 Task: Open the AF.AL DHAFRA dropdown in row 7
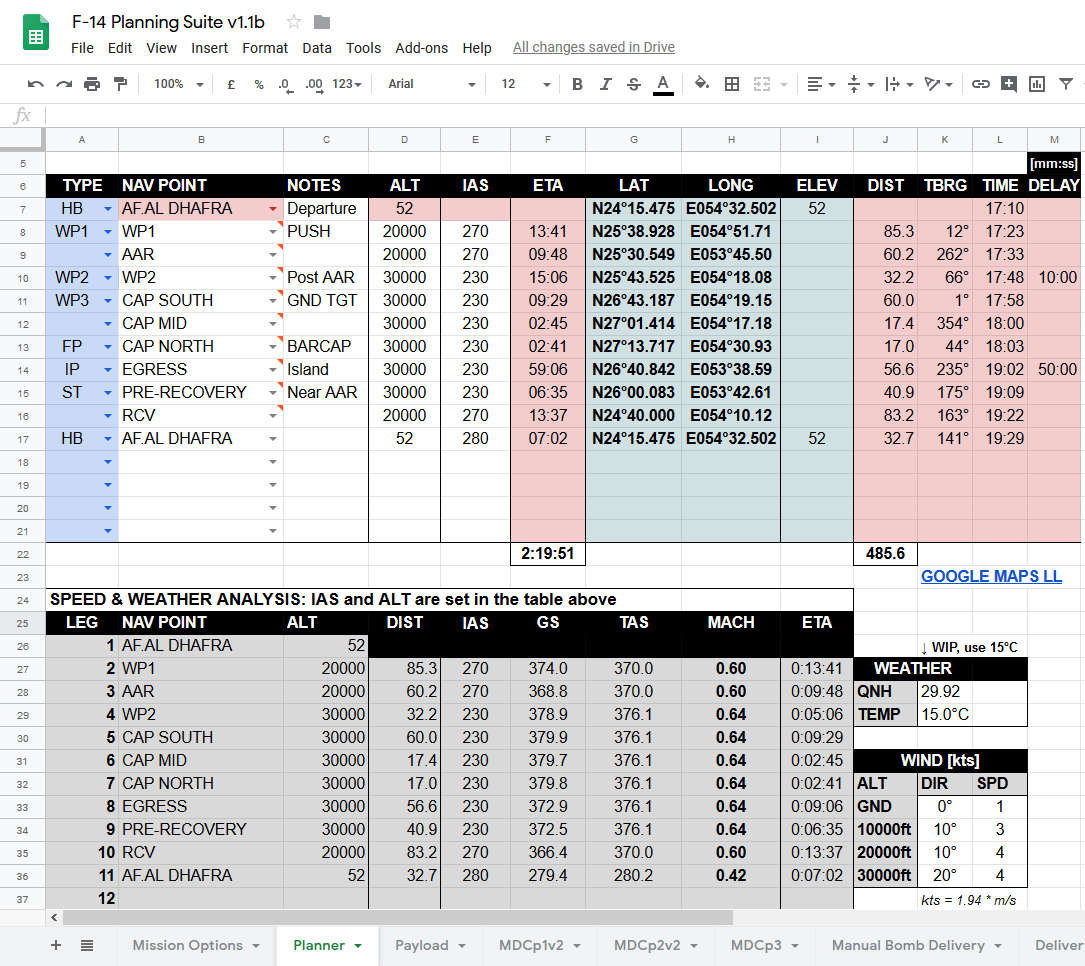pos(273,209)
